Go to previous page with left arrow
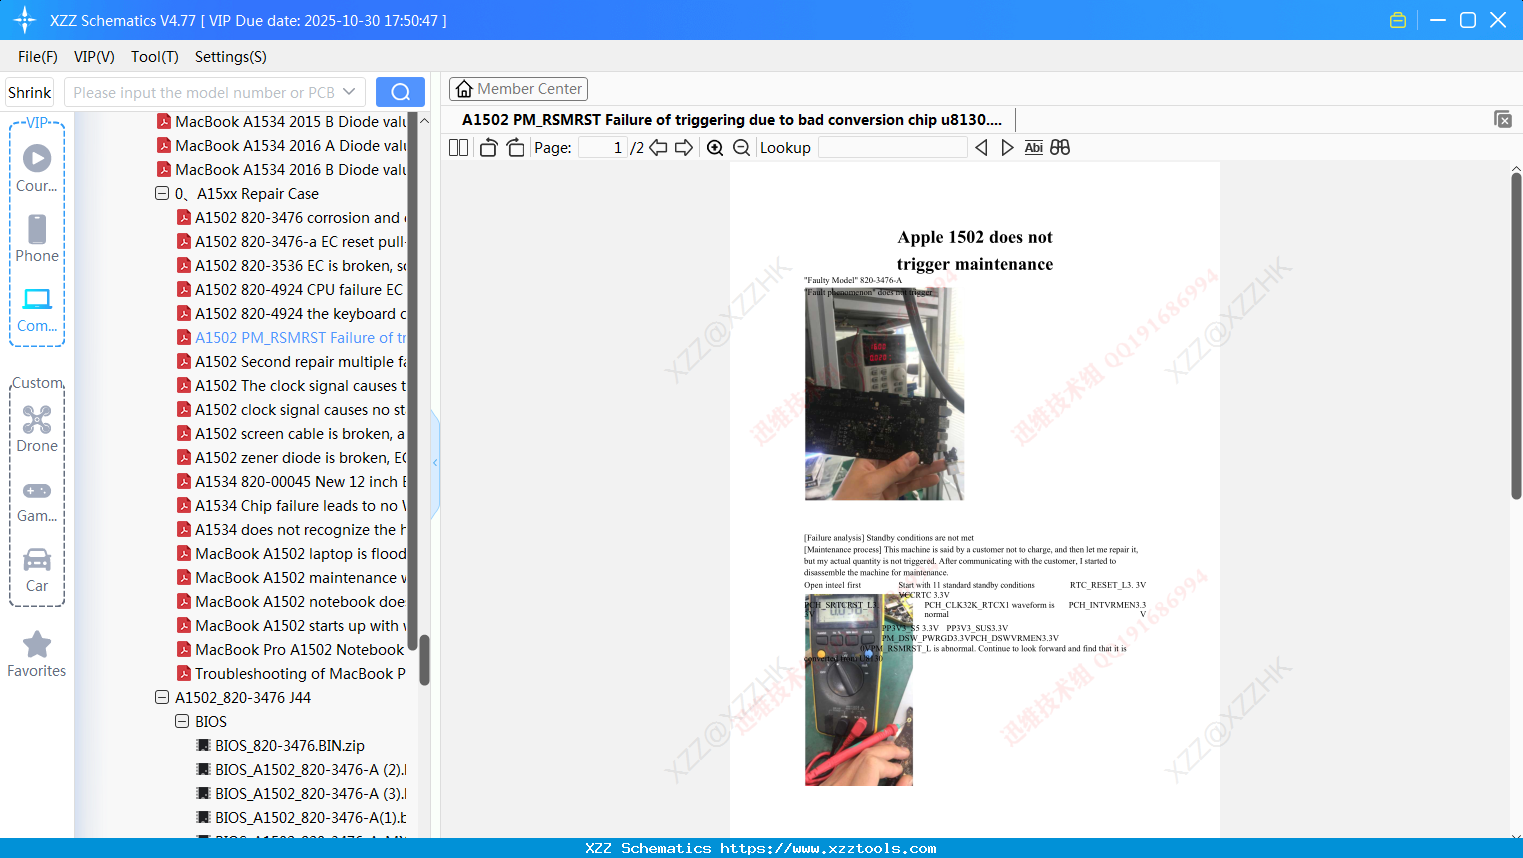 pos(658,148)
